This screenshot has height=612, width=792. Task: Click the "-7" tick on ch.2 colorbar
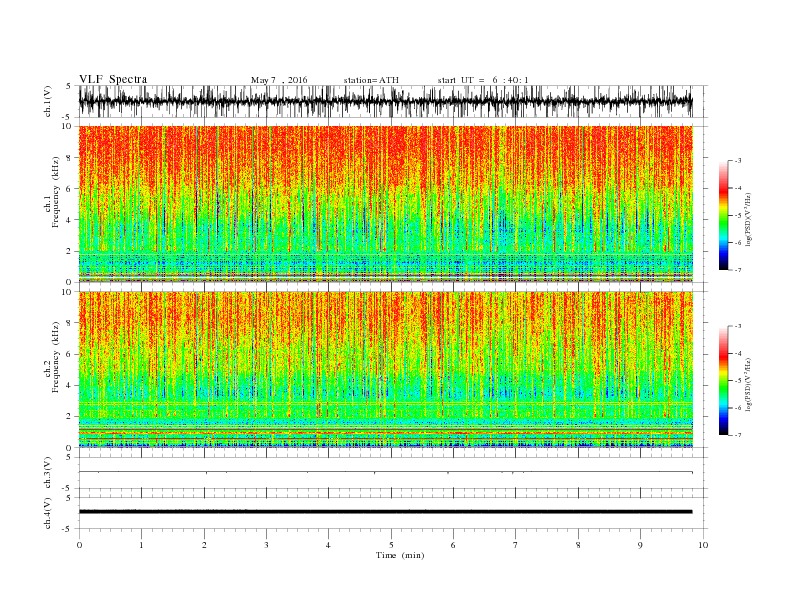(738, 435)
